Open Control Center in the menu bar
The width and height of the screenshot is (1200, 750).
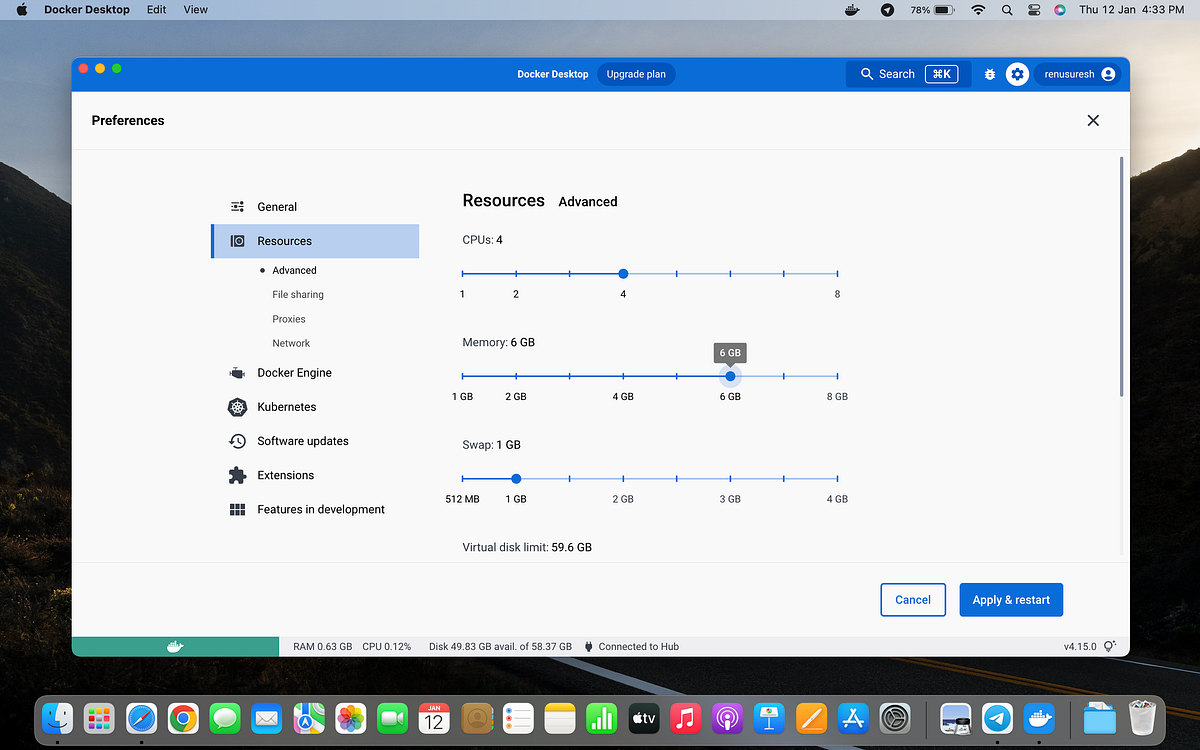click(x=1034, y=10)
